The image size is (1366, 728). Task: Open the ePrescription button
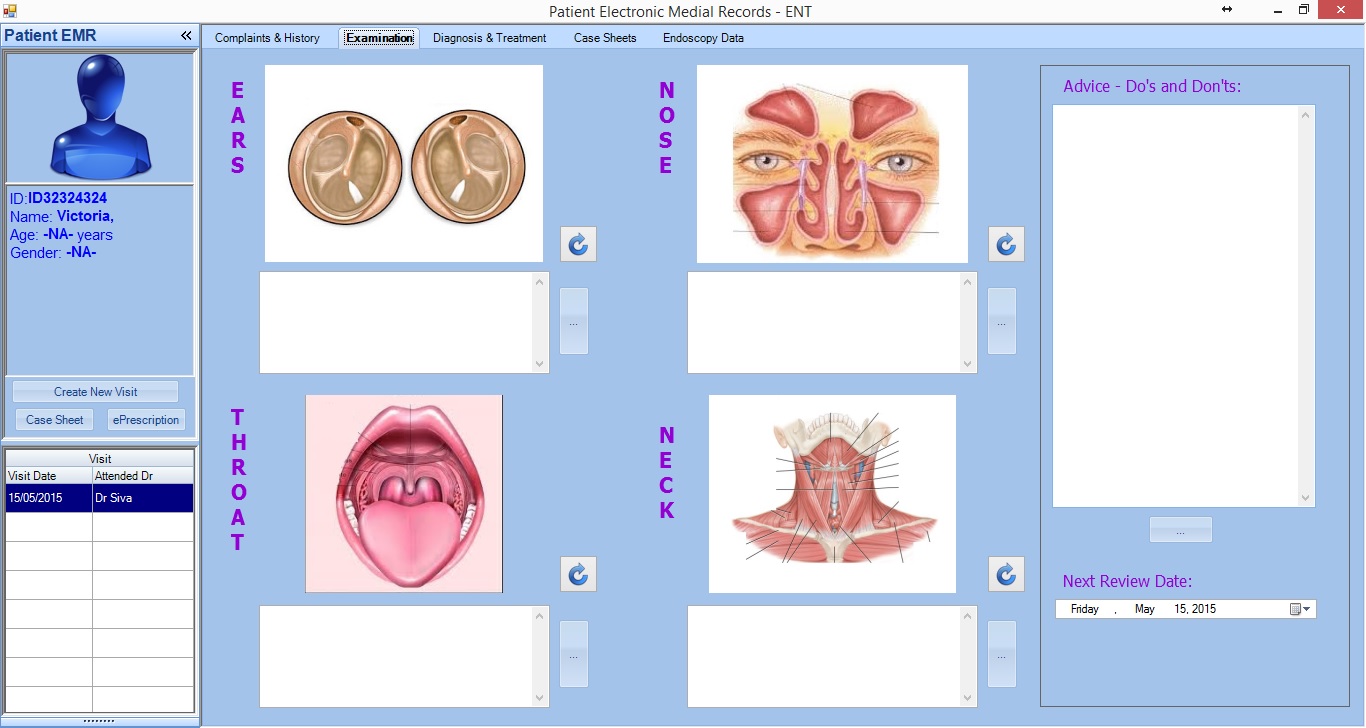[x=146, y=420]
